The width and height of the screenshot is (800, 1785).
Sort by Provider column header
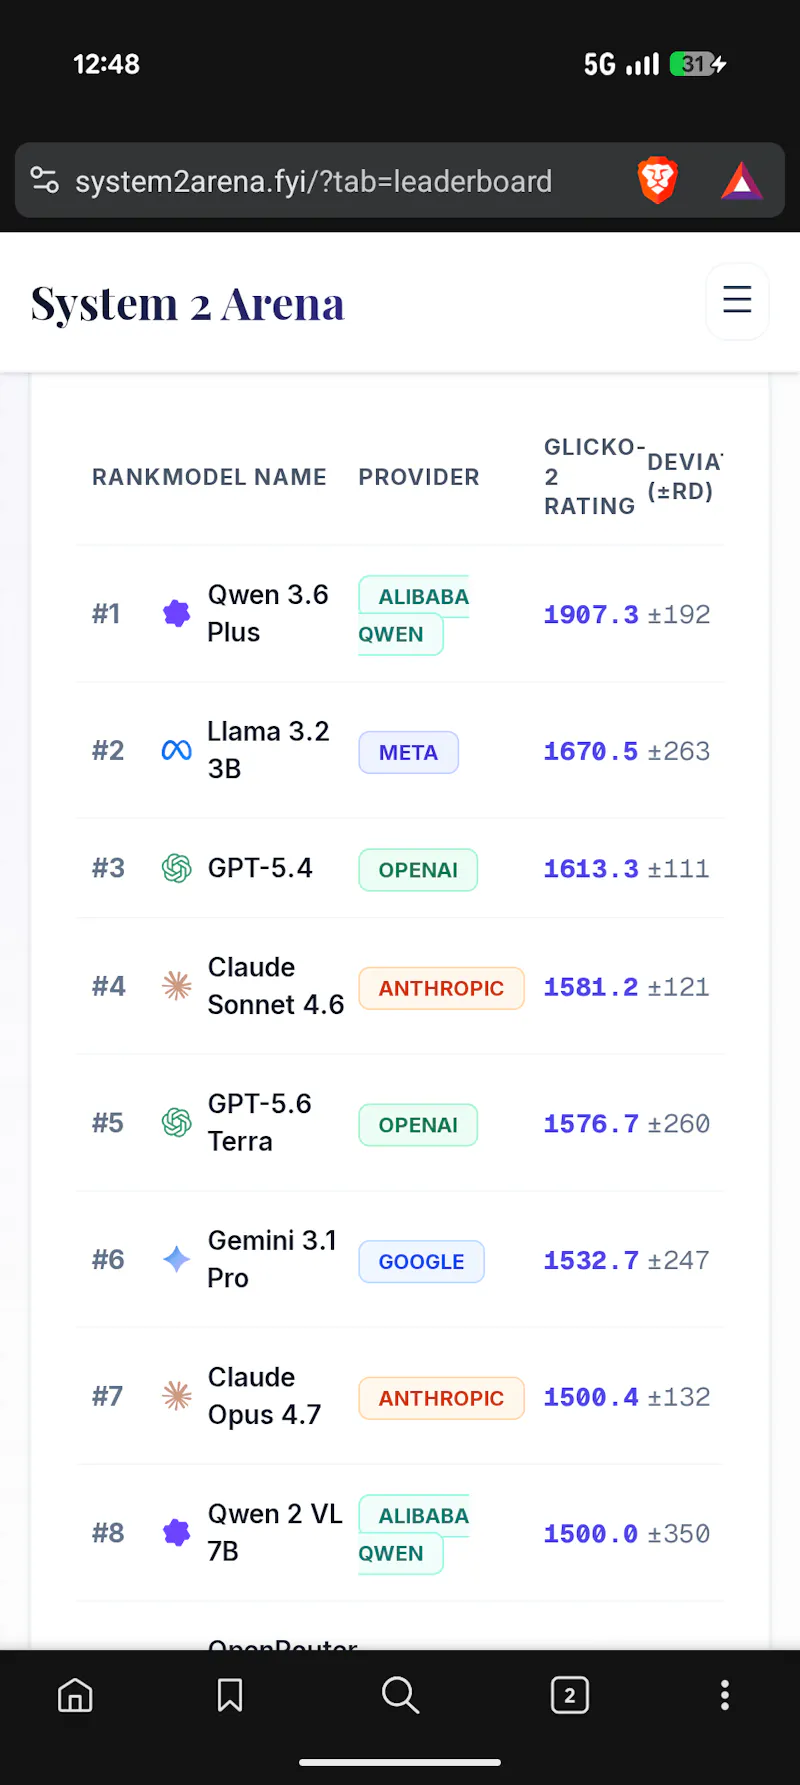[419, 477]
